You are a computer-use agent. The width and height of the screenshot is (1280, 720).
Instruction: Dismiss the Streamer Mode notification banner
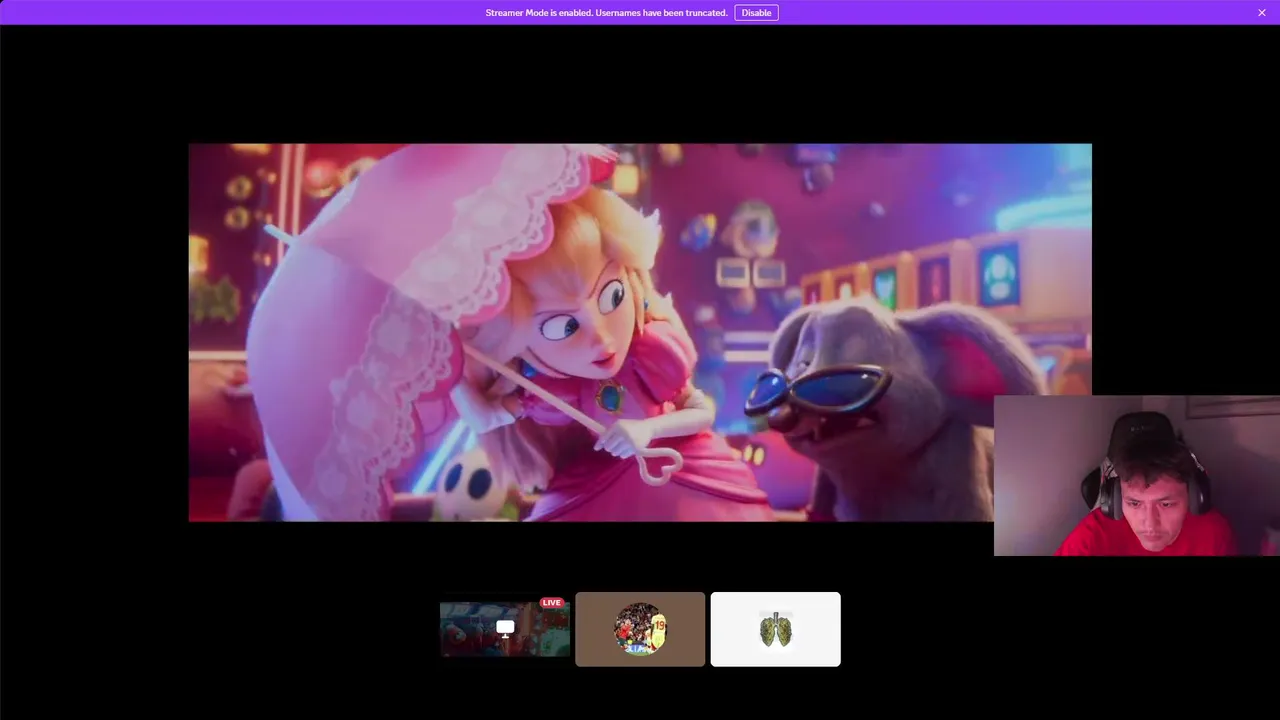[x=1262, y=13]
